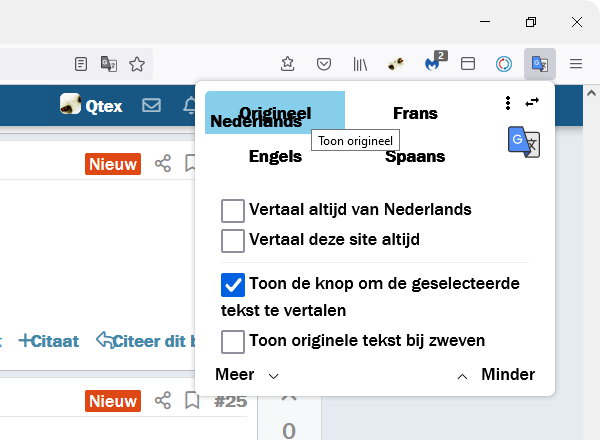Bookmark this page with star icon
Viewport: 600px width, 440px height.
pyautogui.click(x=137, y=64)
